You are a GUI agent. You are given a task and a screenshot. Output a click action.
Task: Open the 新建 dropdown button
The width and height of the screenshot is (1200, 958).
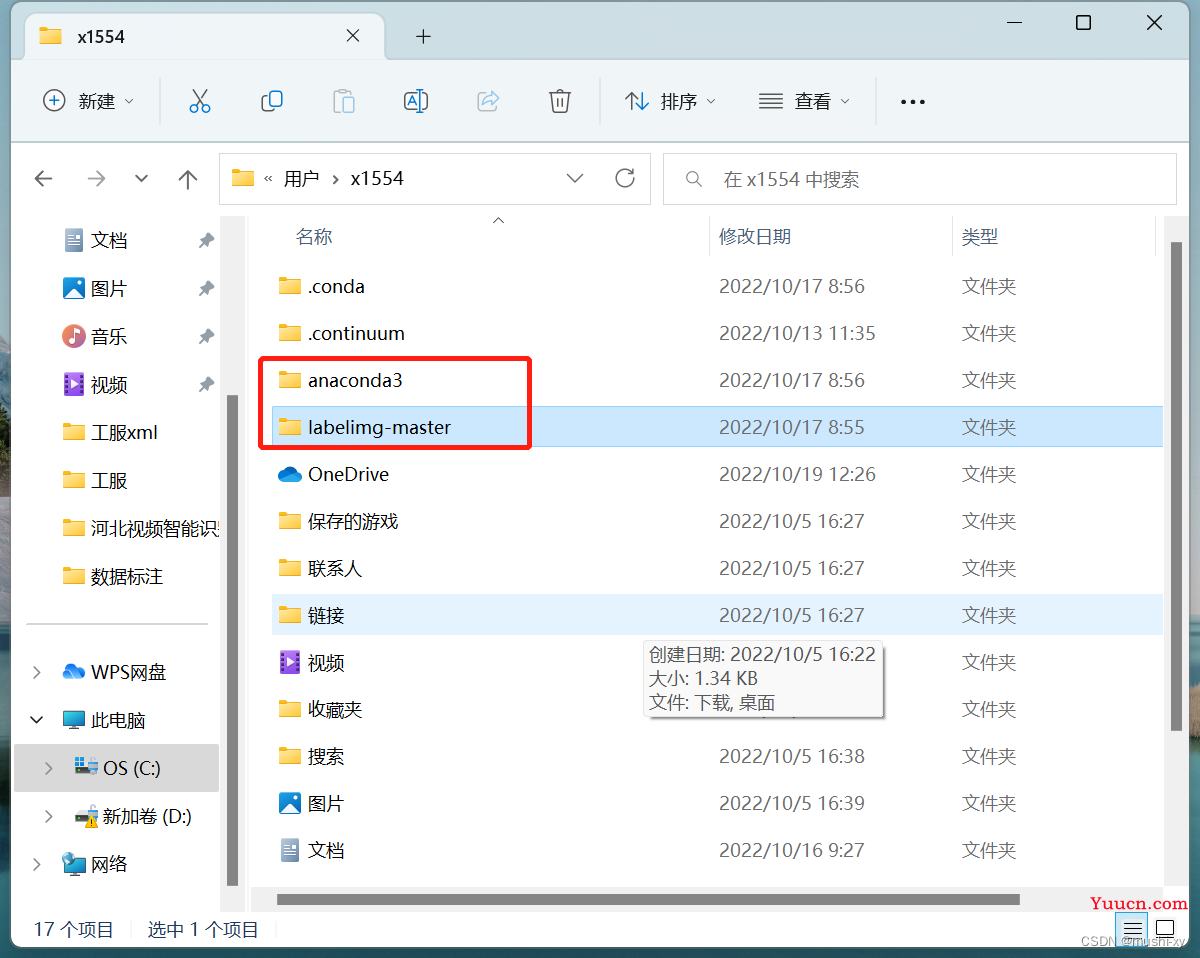click(88, 101)
